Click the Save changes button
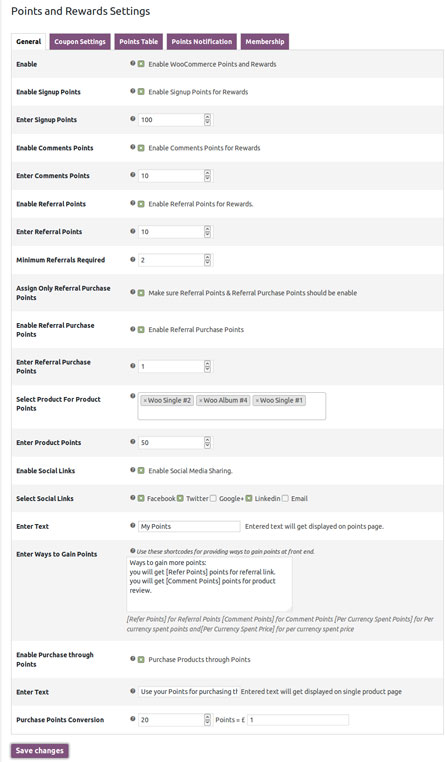 39,750
